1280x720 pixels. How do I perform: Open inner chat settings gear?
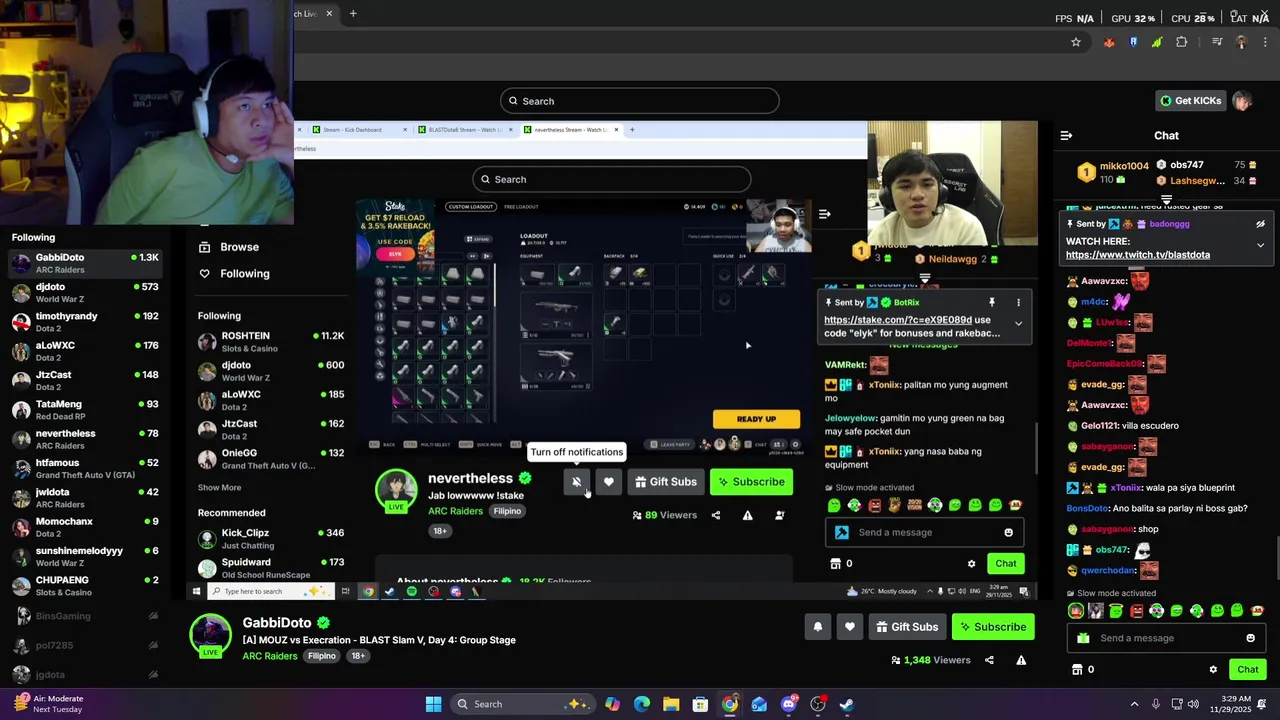click(x=971, y=564)
